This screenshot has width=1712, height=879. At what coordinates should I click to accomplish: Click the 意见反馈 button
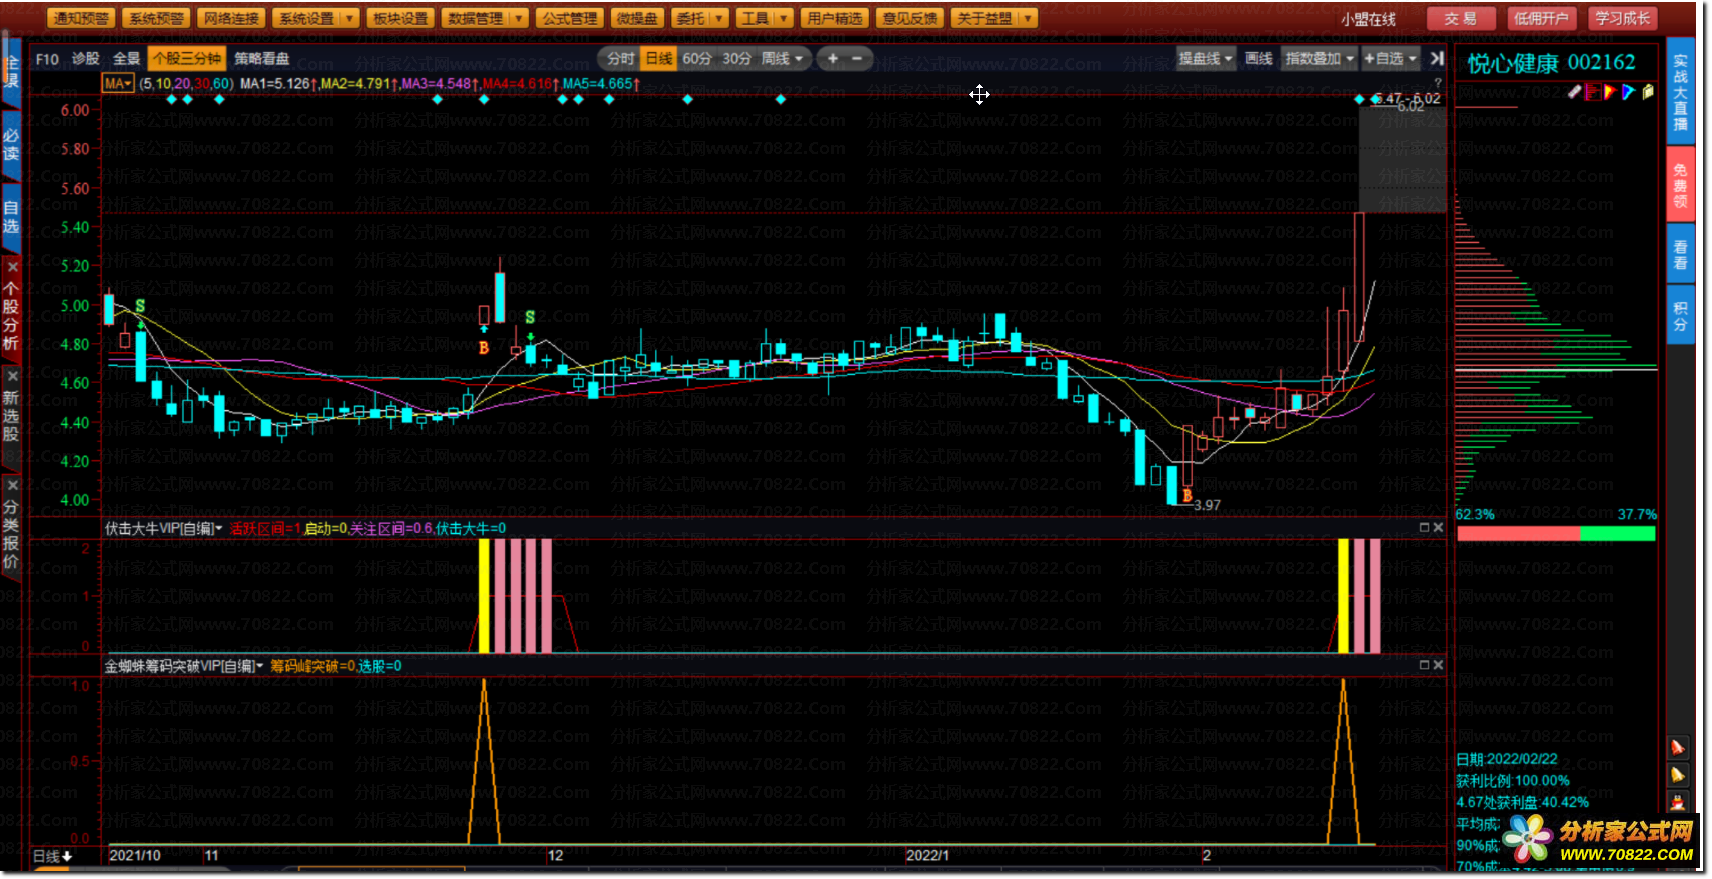coord(909,18)
